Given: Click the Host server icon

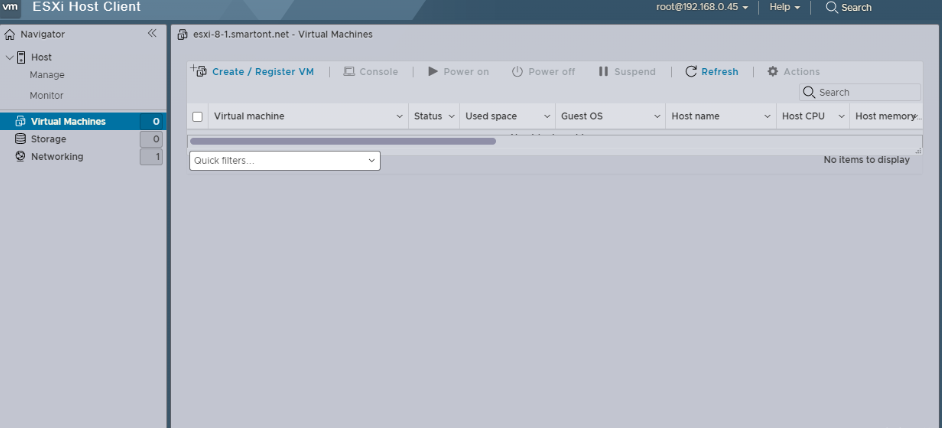Looking at the screenshot, I should coord(20,57).
